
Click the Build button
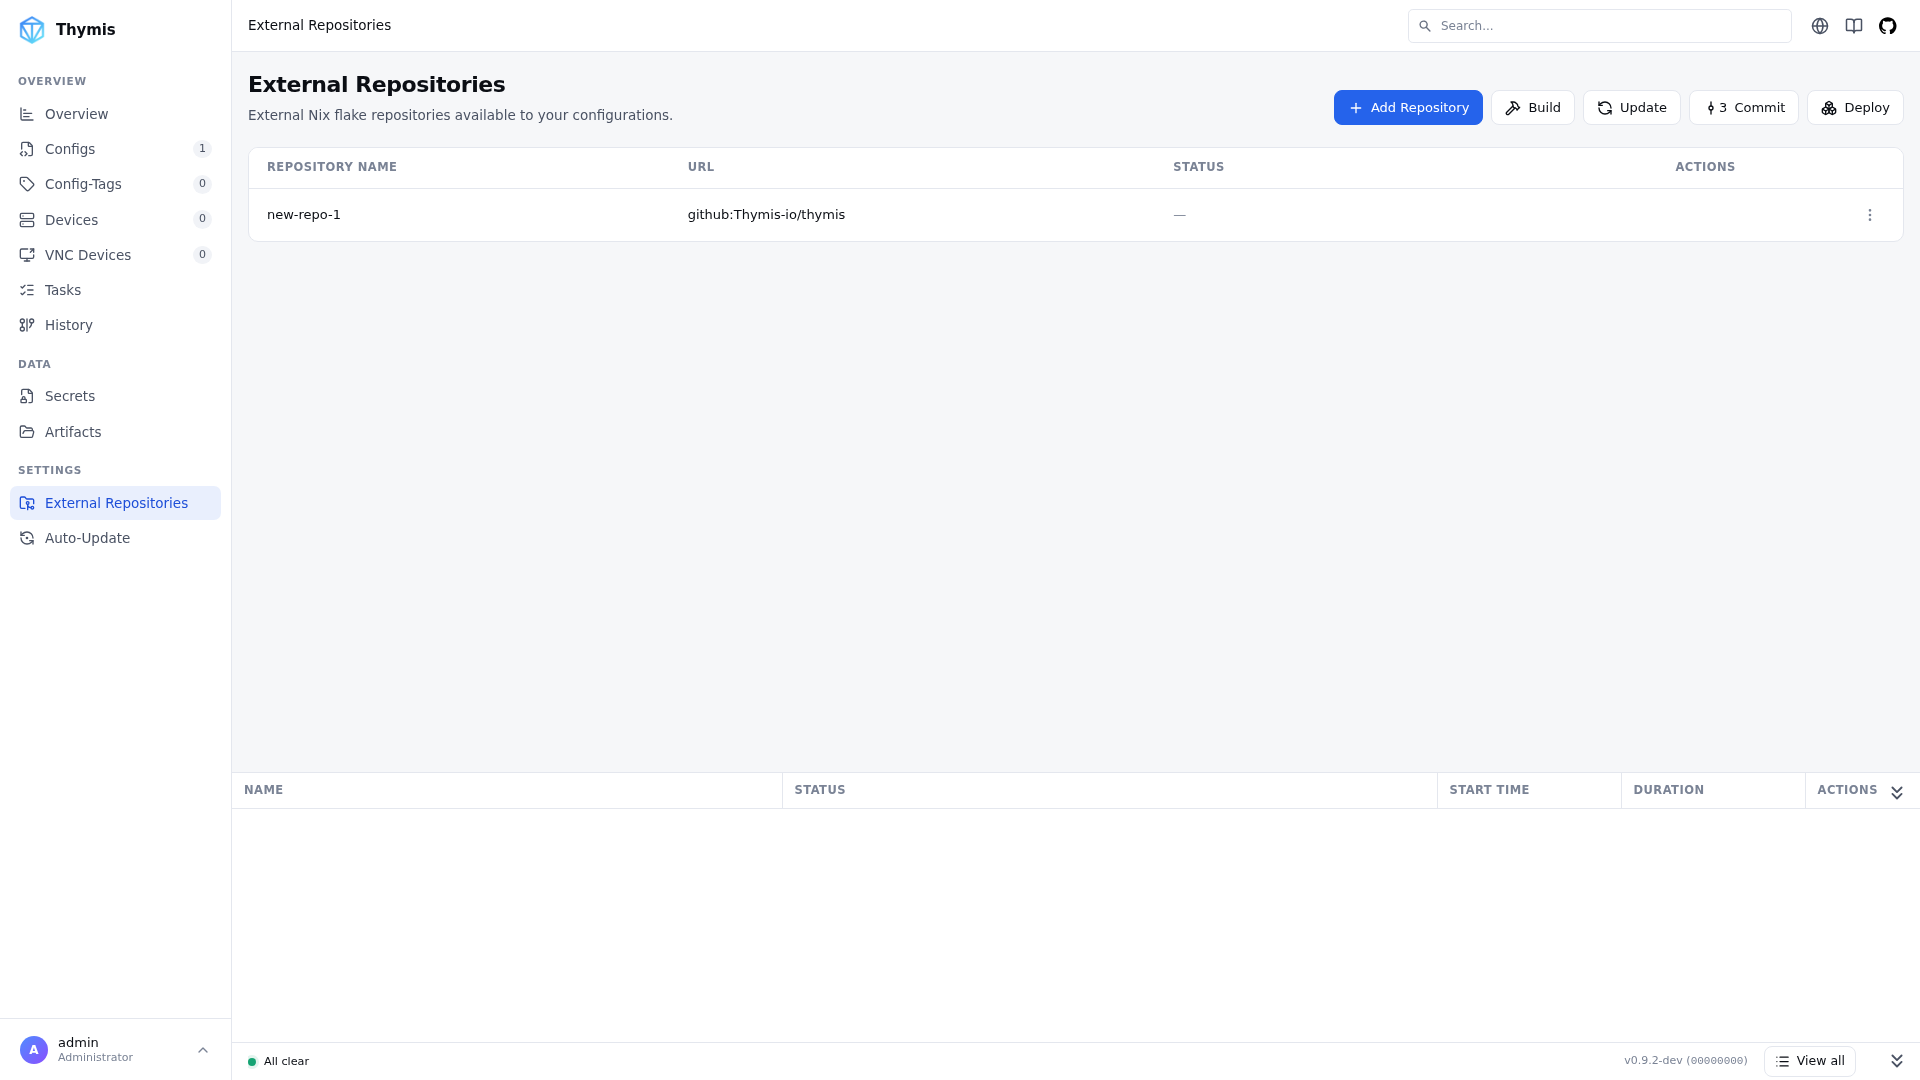(x=1532, y=108)
